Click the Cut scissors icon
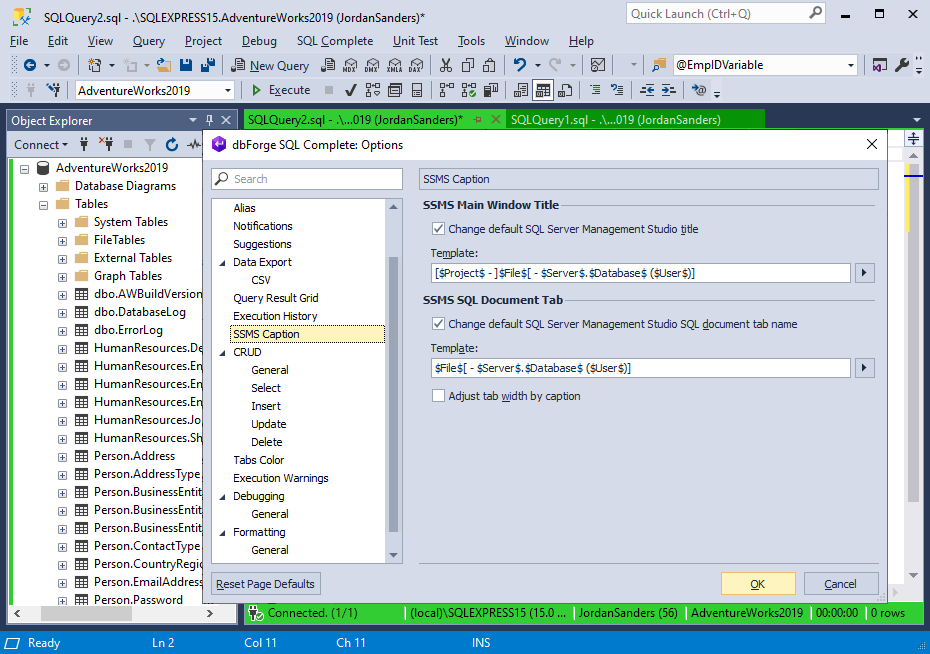Screen dimensions: 930x654 [446, 65]
